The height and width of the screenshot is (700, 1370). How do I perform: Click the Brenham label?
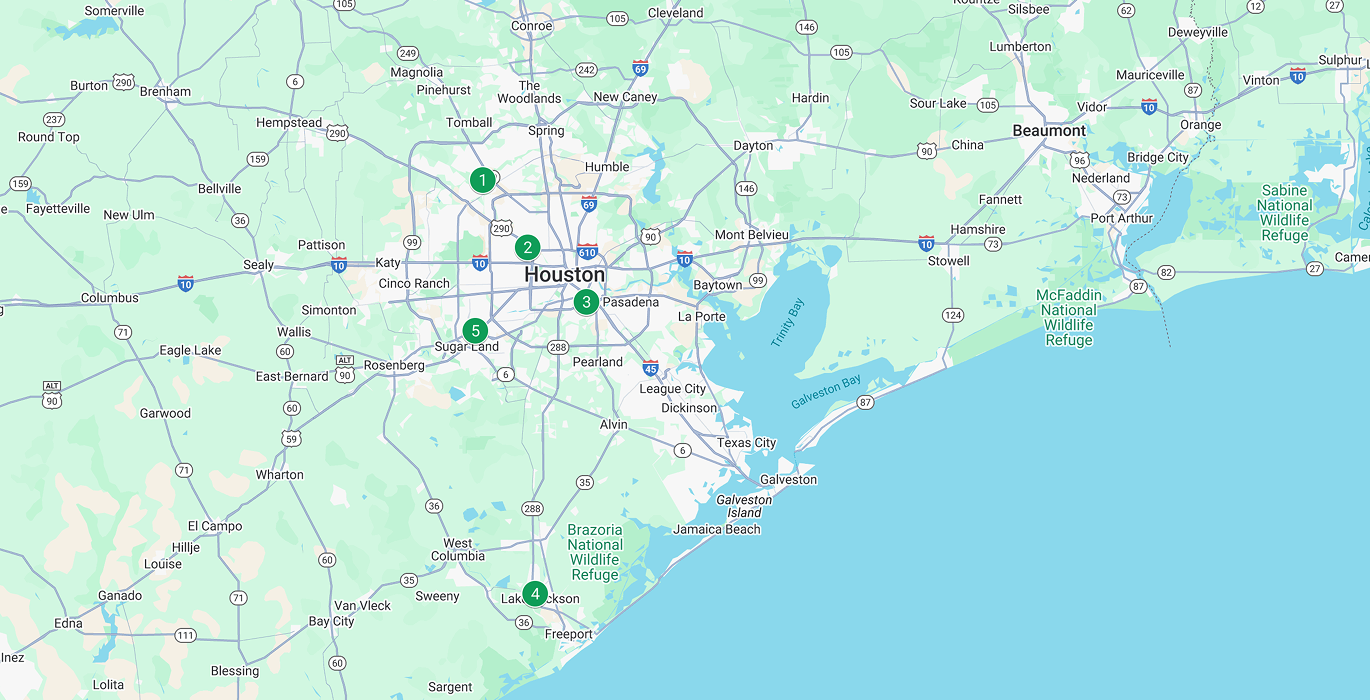pyautogui.click(x=165, y=92)
